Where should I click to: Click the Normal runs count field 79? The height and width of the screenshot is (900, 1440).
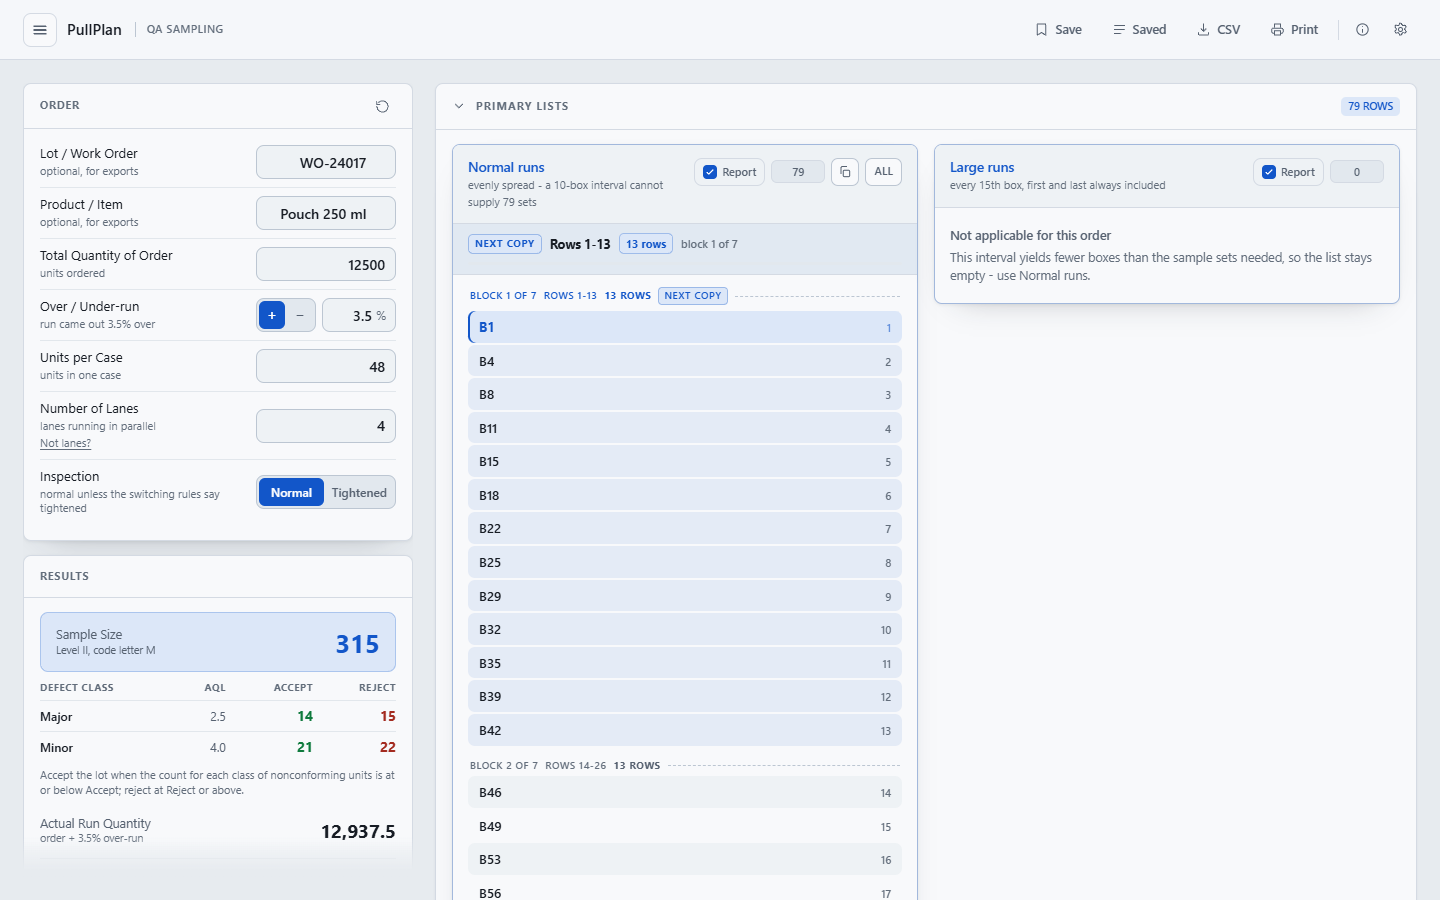point(798,172)
